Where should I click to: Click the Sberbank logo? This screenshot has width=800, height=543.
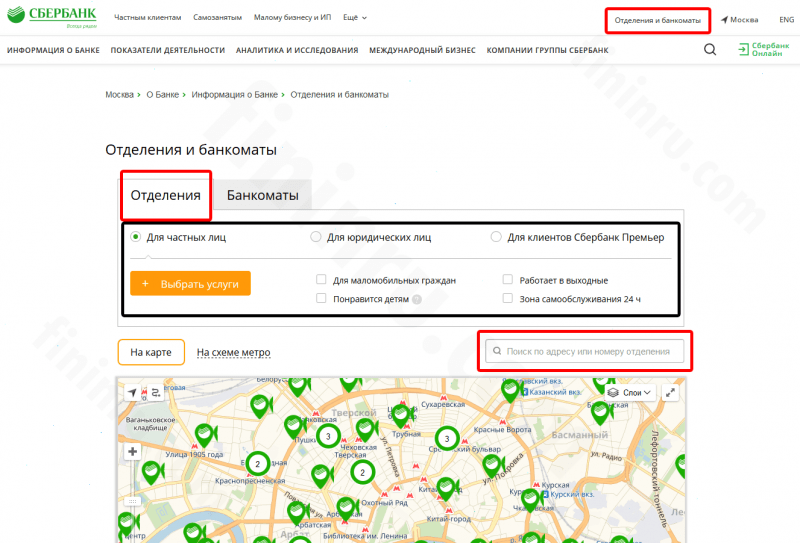[52, 17]
